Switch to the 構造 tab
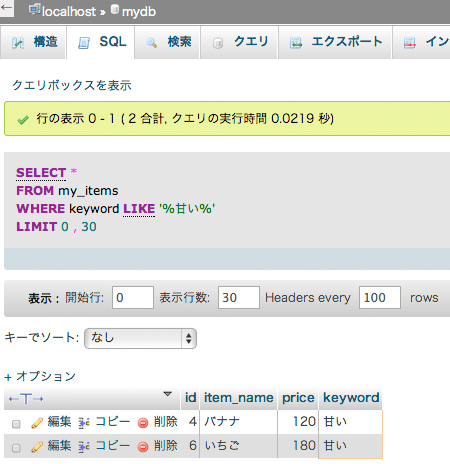Screen dimensions: 450x464 tap(33, 42)
